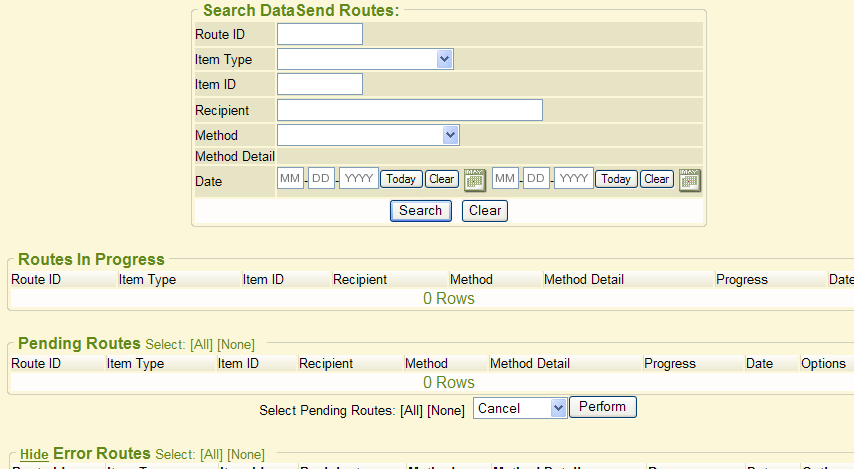Open the first date calendar picker icon
The image size is (854, 469).
(x=475, y=180)
